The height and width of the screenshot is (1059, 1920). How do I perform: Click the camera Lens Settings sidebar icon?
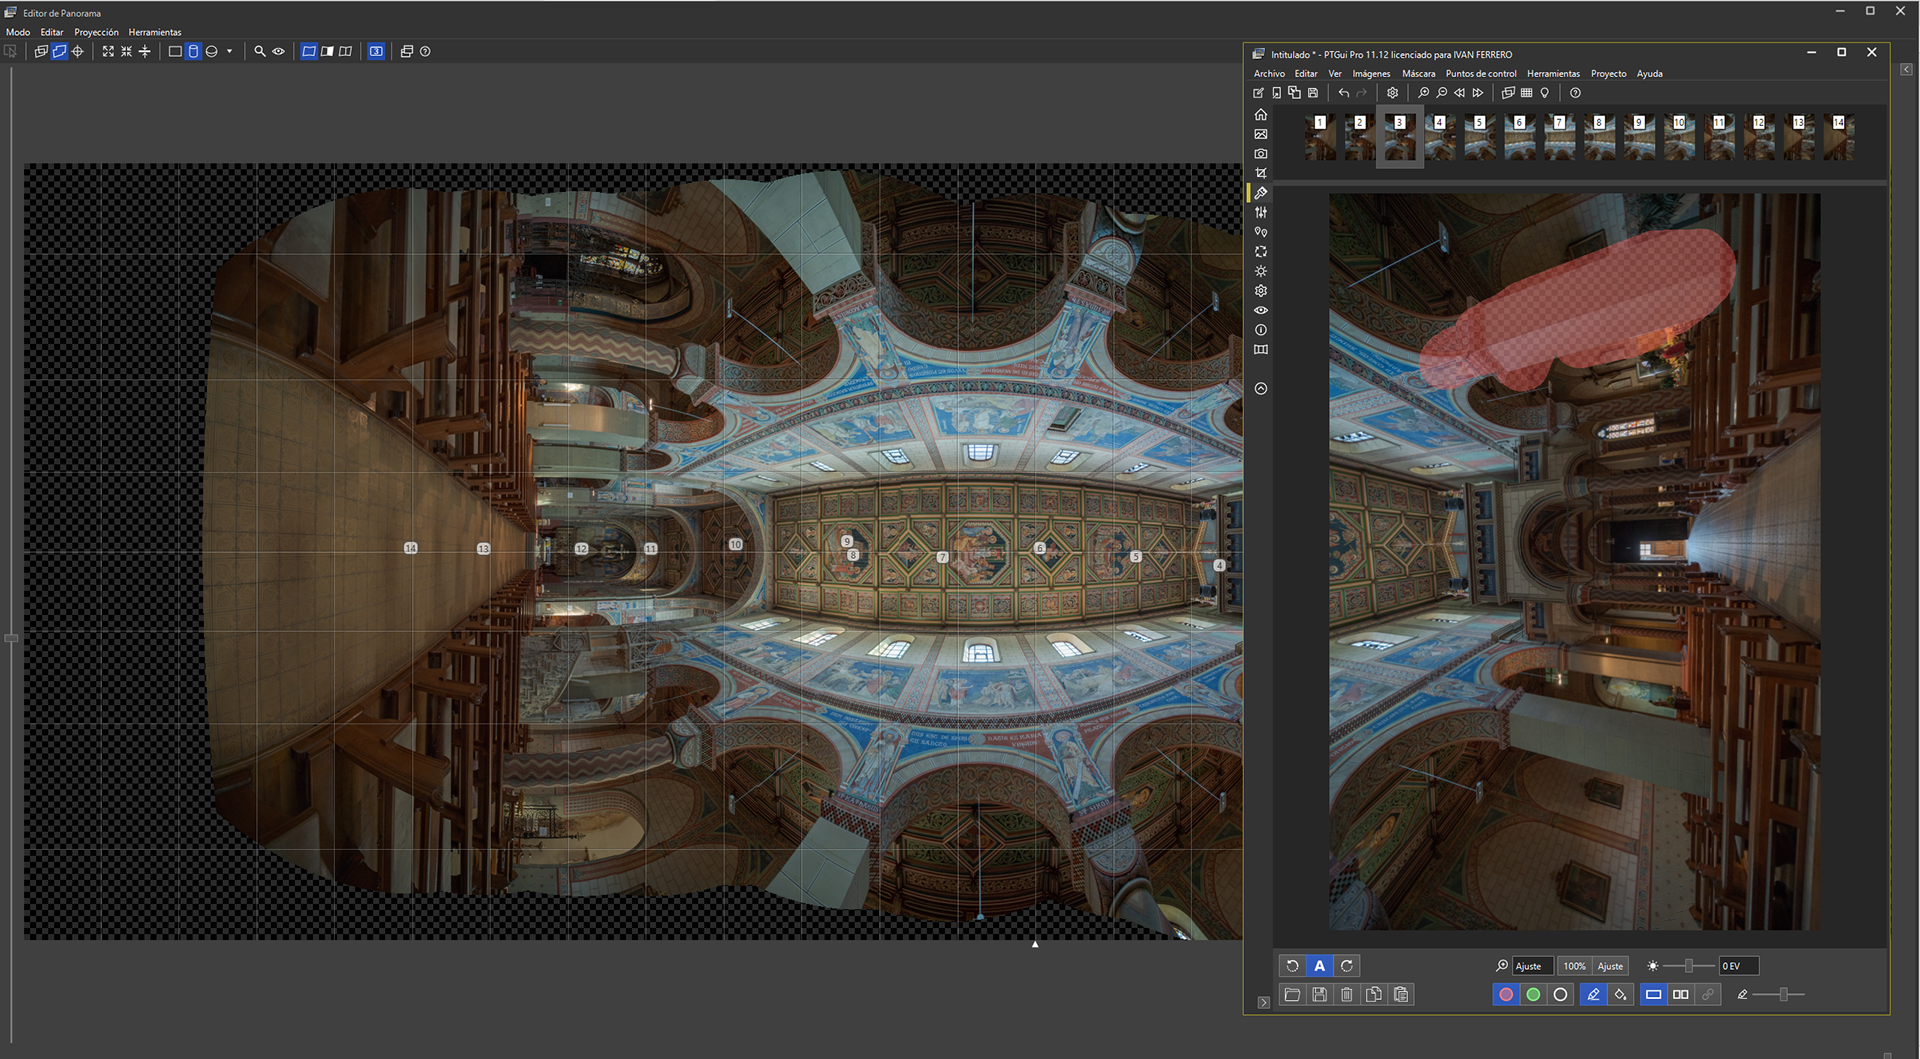coord(1261,154)
